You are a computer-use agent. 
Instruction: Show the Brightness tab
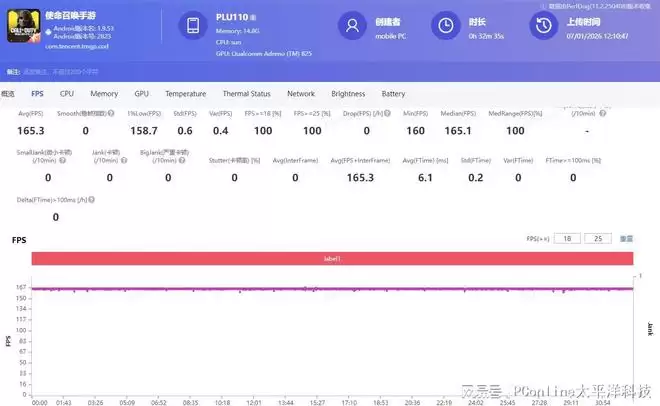(348, 94)
